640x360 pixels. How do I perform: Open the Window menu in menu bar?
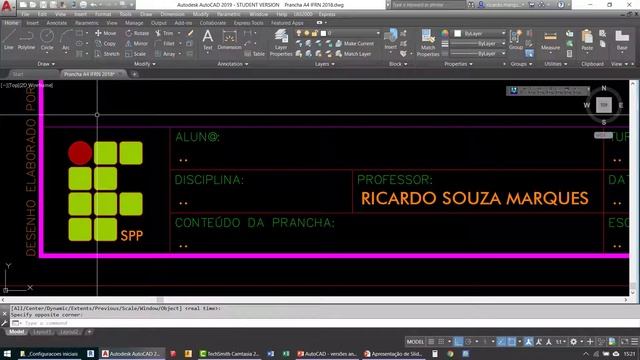pos(259,14)
